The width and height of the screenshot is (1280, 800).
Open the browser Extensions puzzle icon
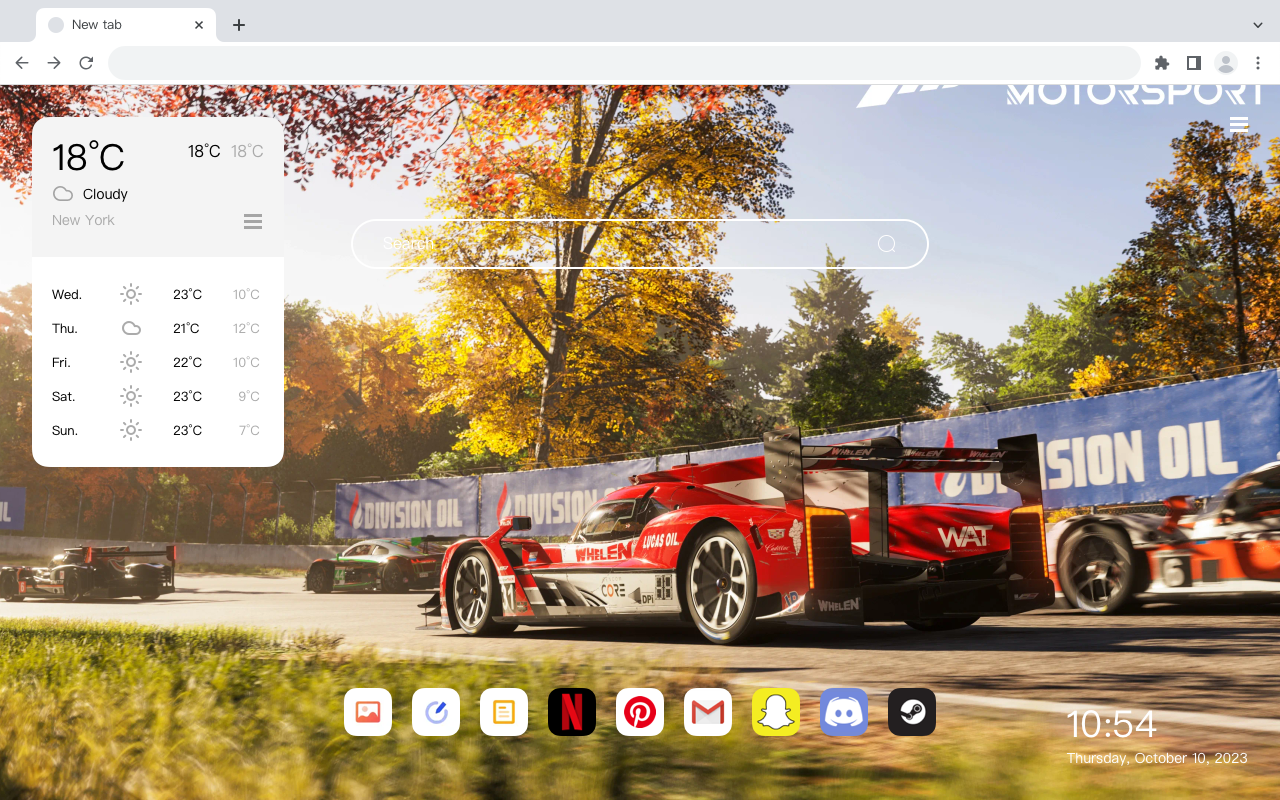coord(1161,63)
